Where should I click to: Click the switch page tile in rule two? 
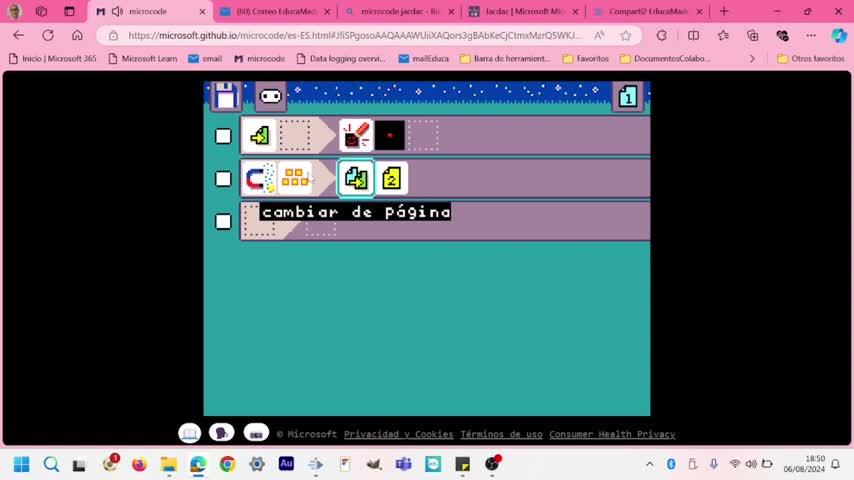tap(356, 178)
